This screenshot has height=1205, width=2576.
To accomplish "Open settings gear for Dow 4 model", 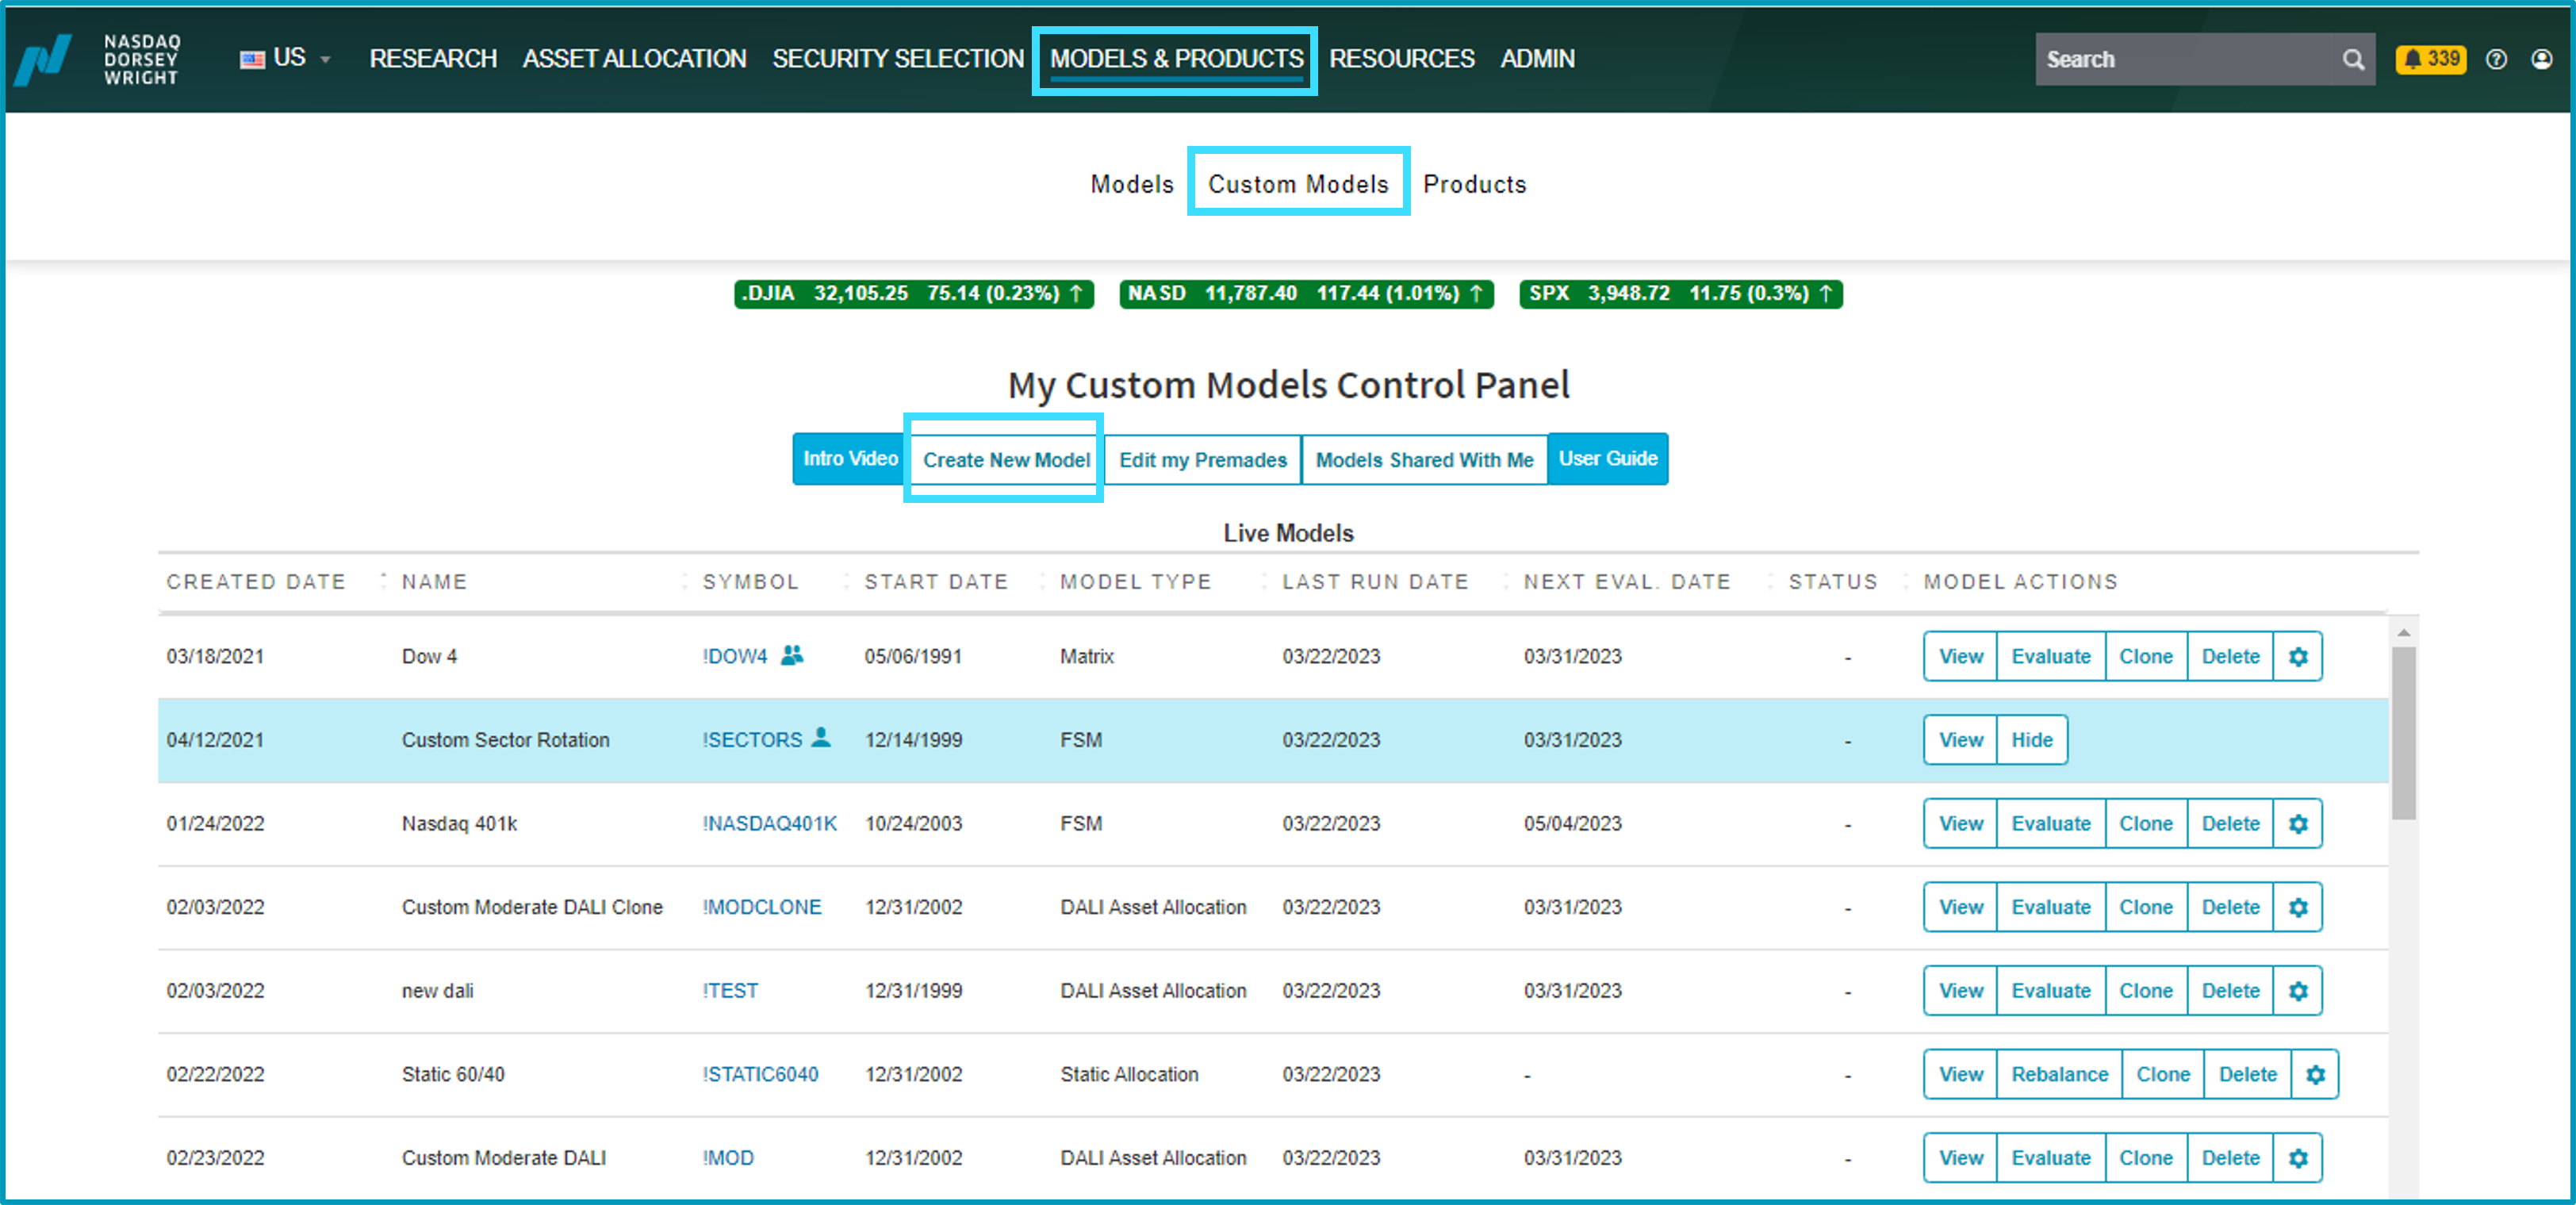I will tap(2298, 656).
